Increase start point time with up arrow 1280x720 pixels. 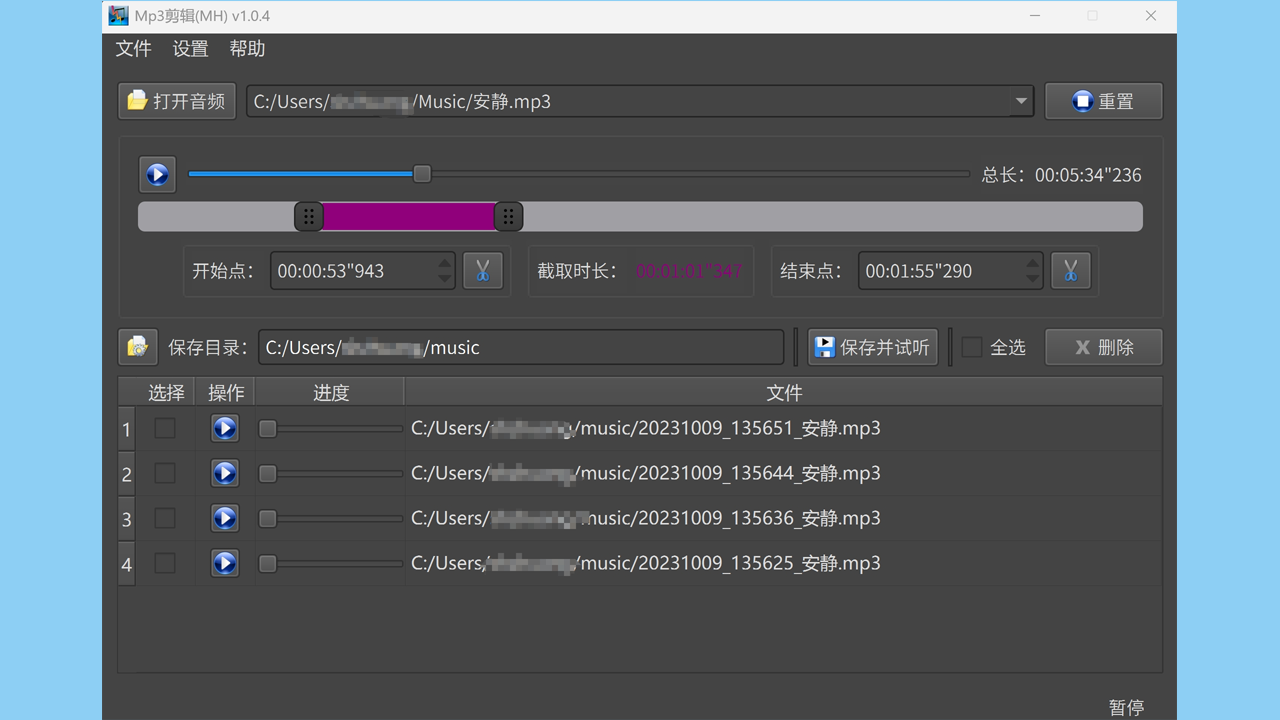click(445, 264)
